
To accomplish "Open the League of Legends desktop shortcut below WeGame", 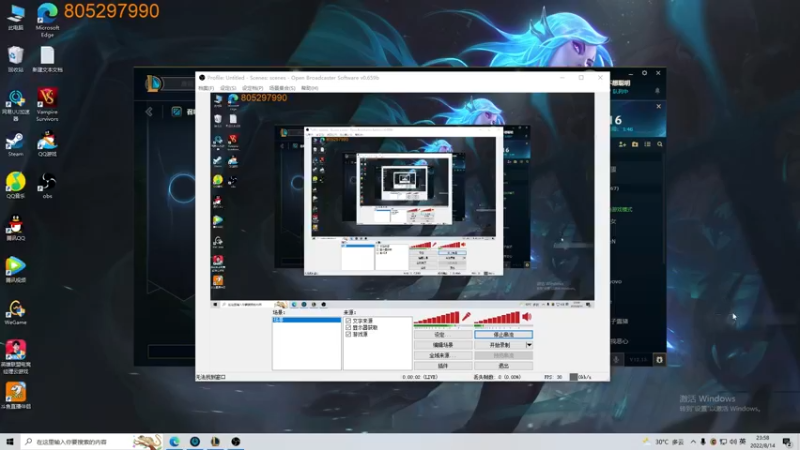I will [16, 356].
